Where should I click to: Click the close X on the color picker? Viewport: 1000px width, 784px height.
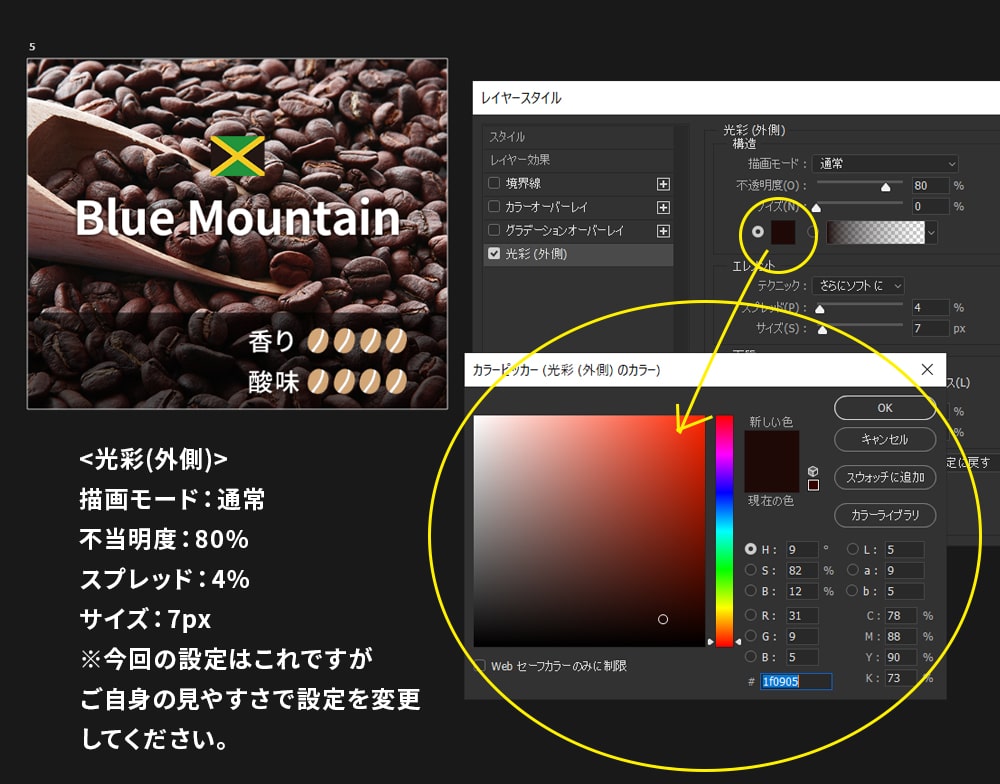(927, 369)
